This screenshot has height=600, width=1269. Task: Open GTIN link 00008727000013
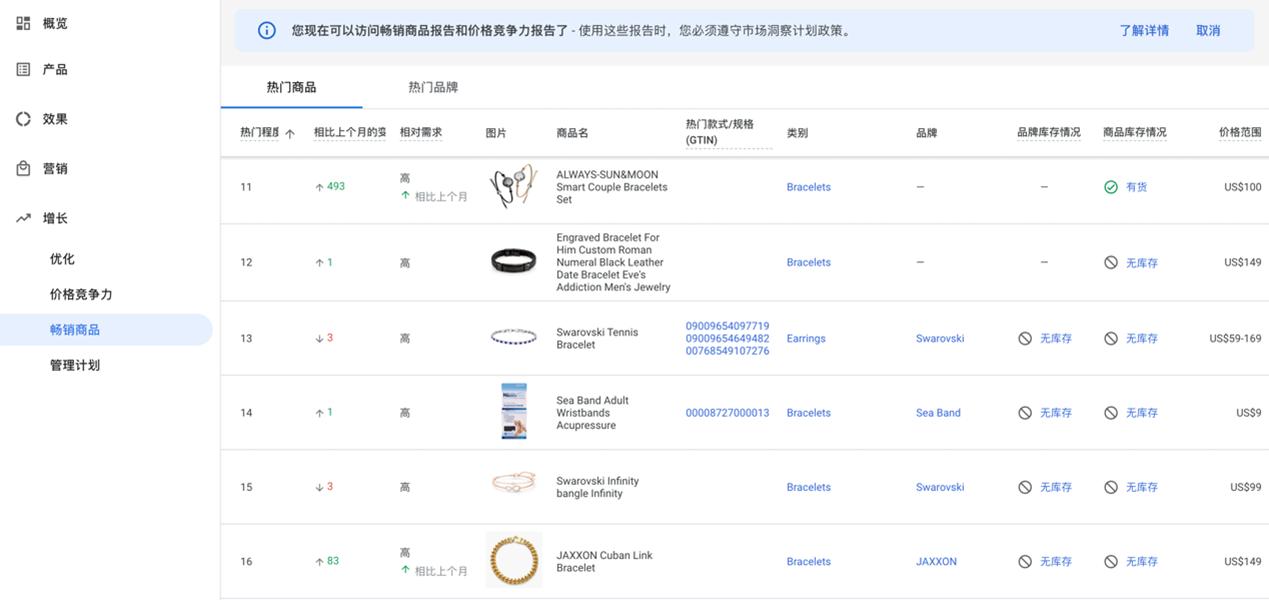(726, 412)
